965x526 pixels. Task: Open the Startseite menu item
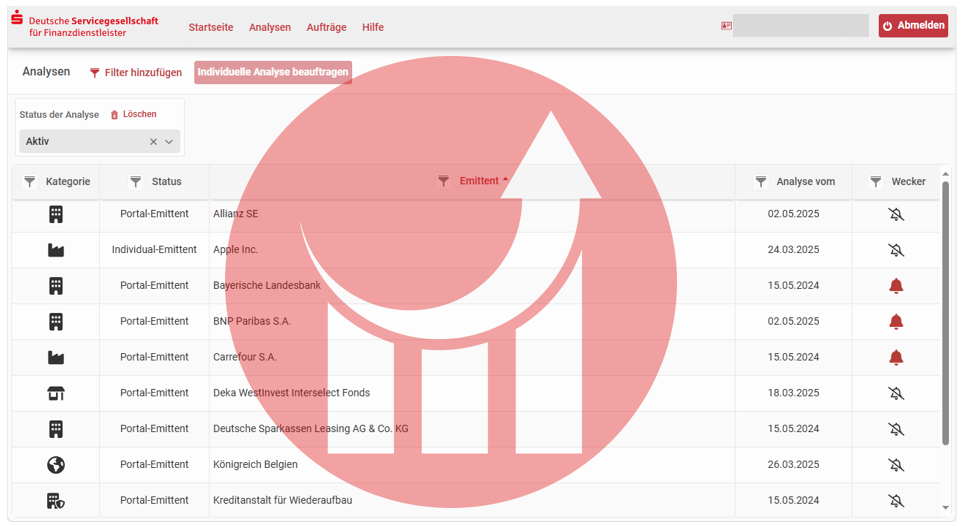coord(210,27)
